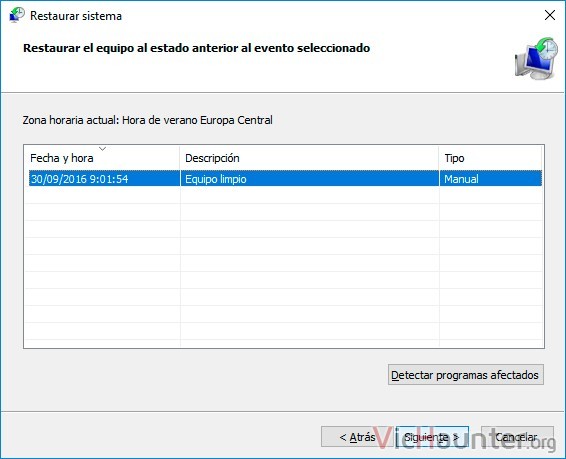Click the divider between Fecha and Descripción columns

(180, 158)
